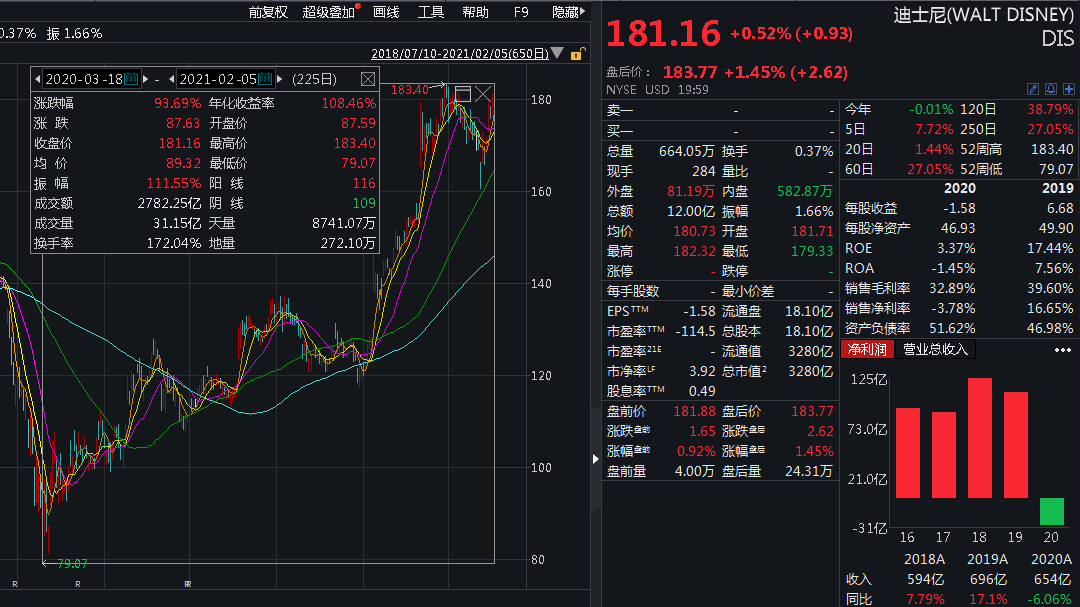Viewport: 1080px width, 607px height.
Task: Click the 年化收益率 108.46% value
Action: (349, 103)
